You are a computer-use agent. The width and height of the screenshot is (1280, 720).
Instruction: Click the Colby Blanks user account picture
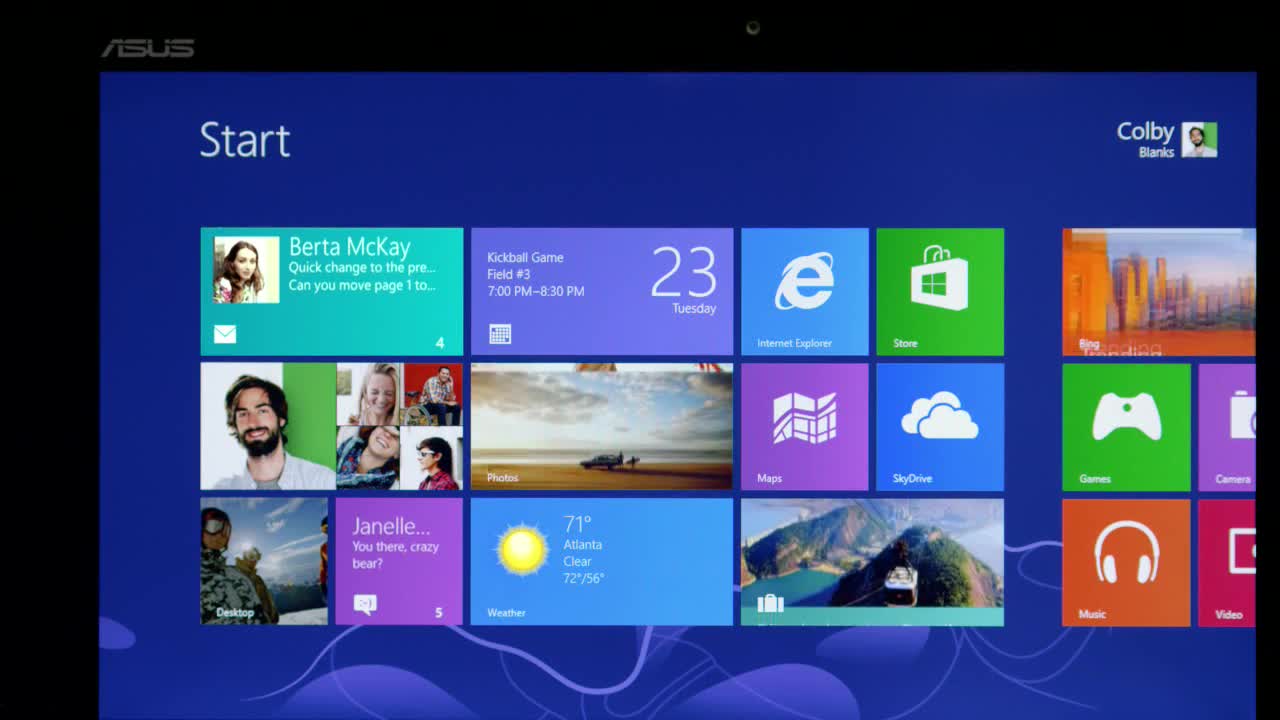1199,140
